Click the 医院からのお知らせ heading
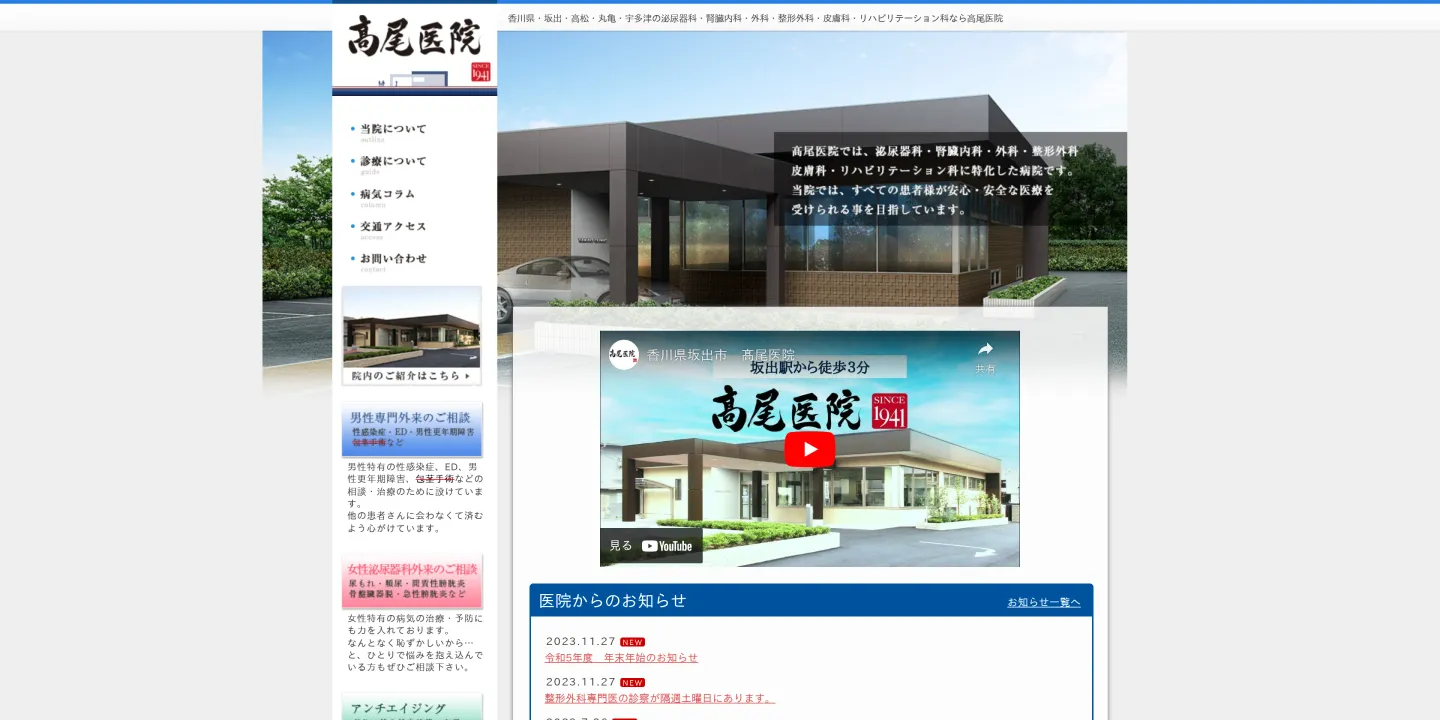 (613, 601)
